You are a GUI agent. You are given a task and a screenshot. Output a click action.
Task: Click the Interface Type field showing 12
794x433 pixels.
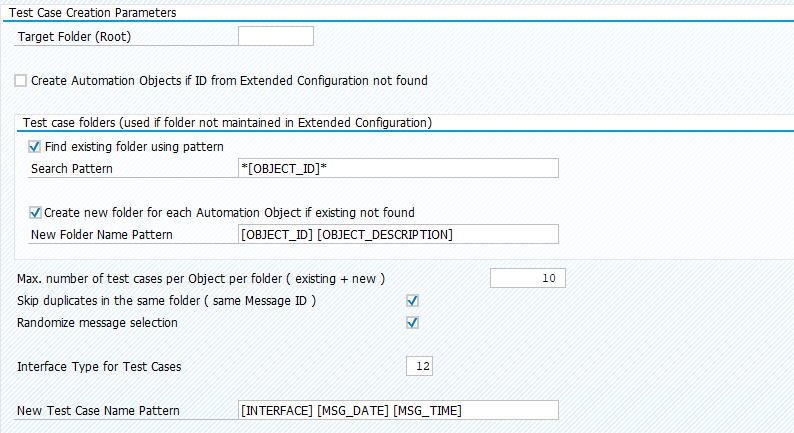coord(419,366)
